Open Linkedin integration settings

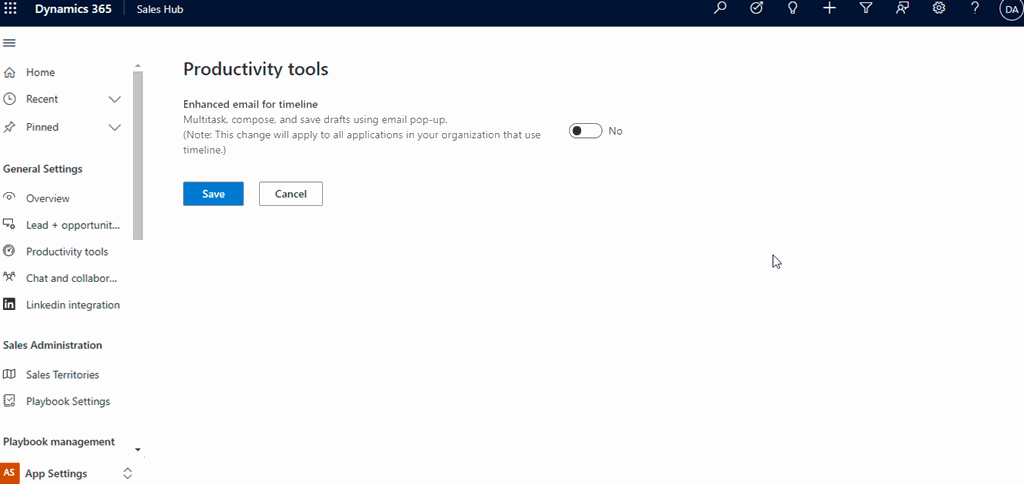pos(72,305)
